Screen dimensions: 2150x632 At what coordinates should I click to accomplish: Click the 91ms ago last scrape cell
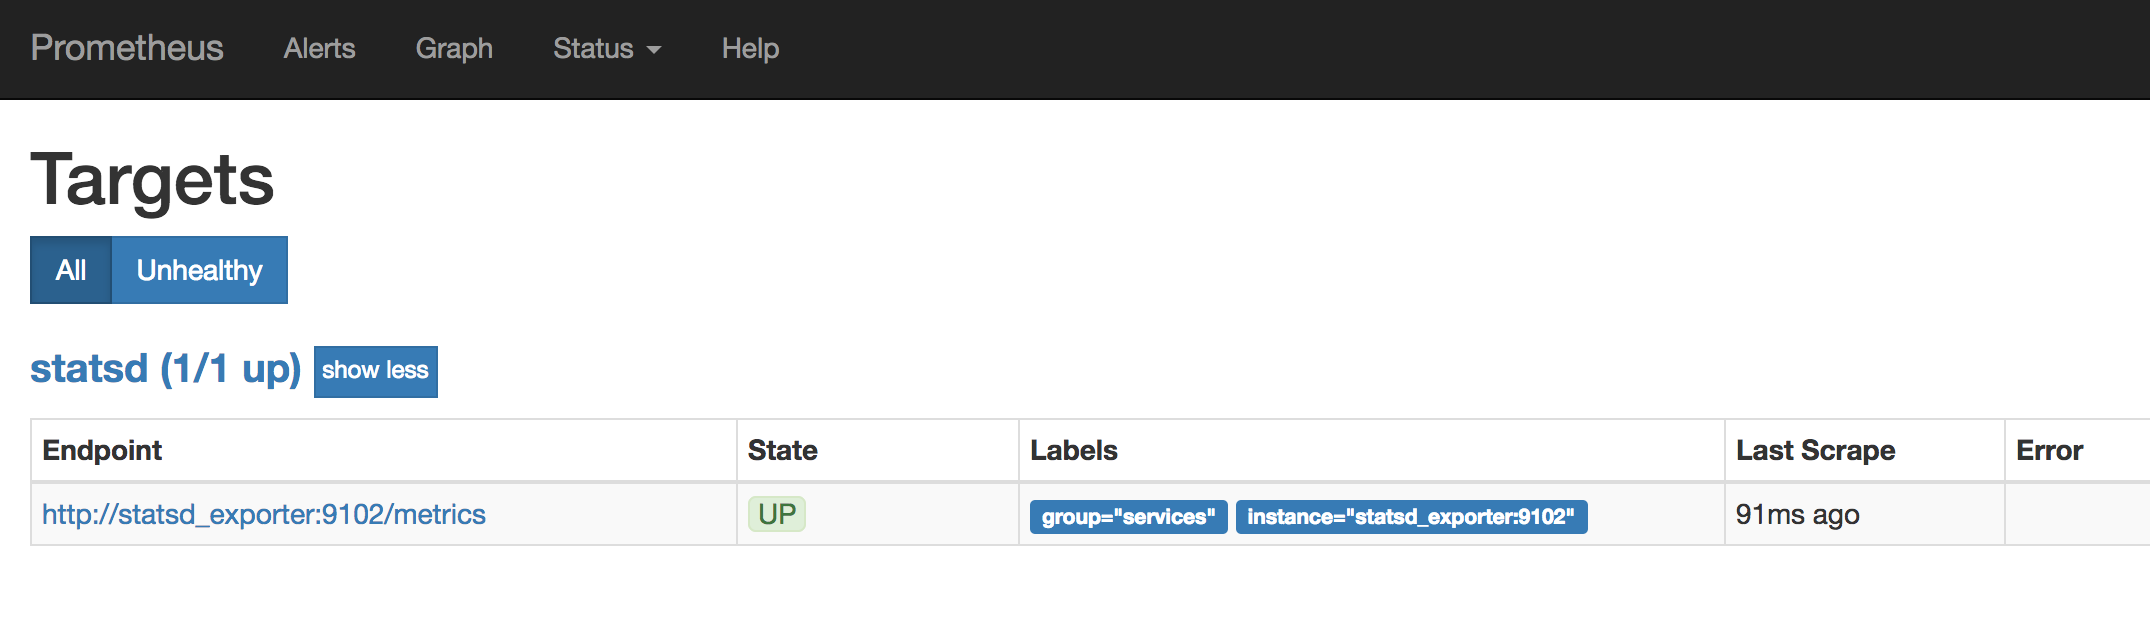pyautogui.click(x=1797, y=514)
